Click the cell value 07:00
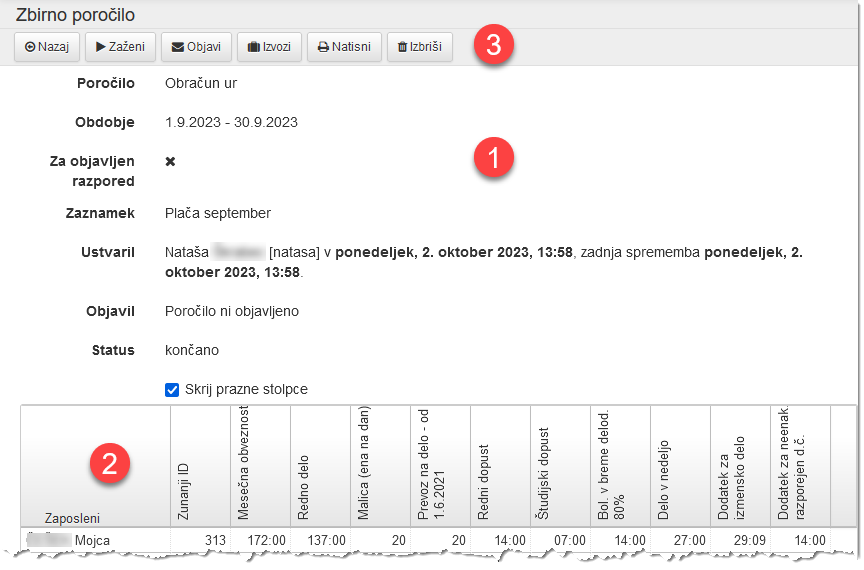This screenshot has height=570, width=864. [570, 541]
